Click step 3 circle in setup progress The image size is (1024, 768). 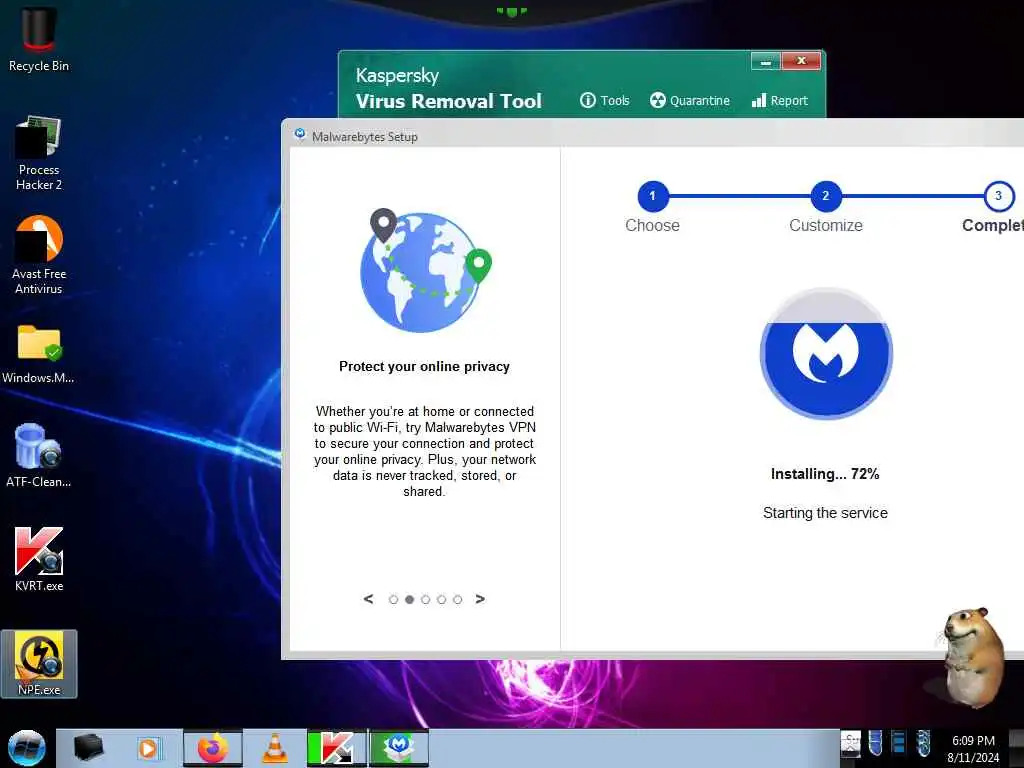click(999, 196)
